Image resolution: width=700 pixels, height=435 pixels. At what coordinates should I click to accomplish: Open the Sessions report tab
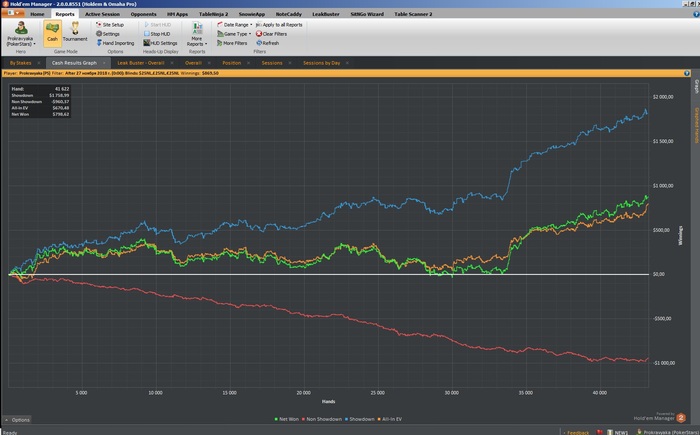click(272, 63)
